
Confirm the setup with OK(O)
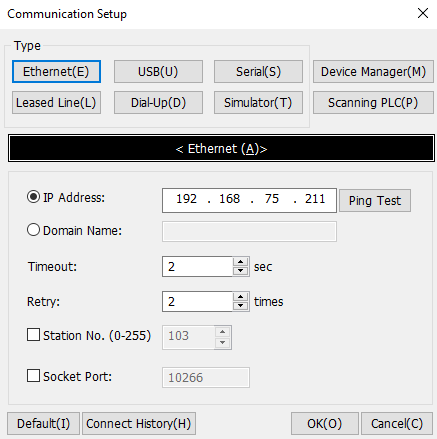click(325, 424)
